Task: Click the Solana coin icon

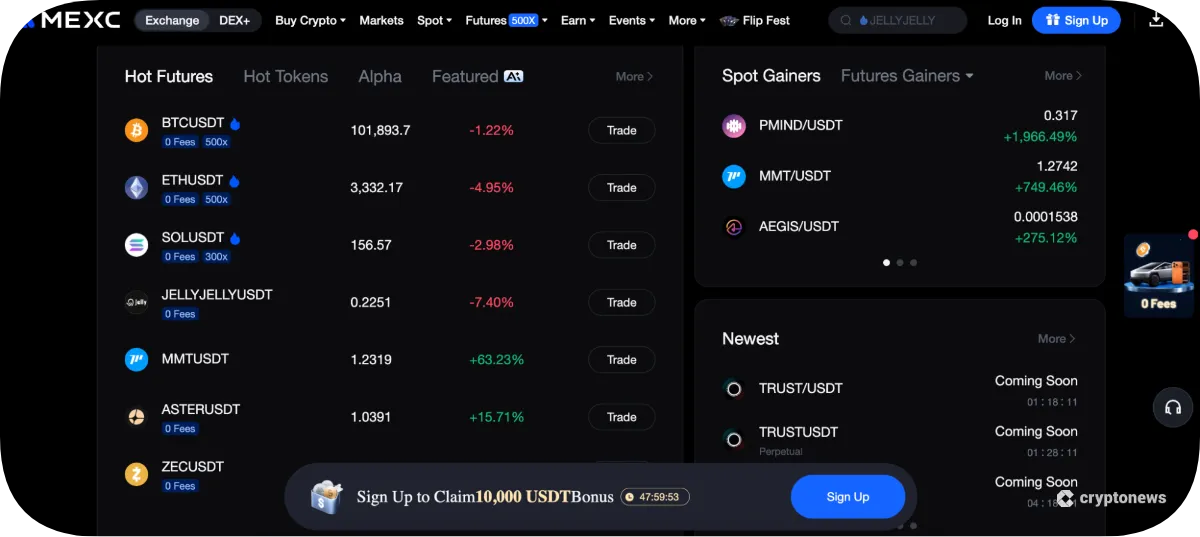Action: point(136,245)
